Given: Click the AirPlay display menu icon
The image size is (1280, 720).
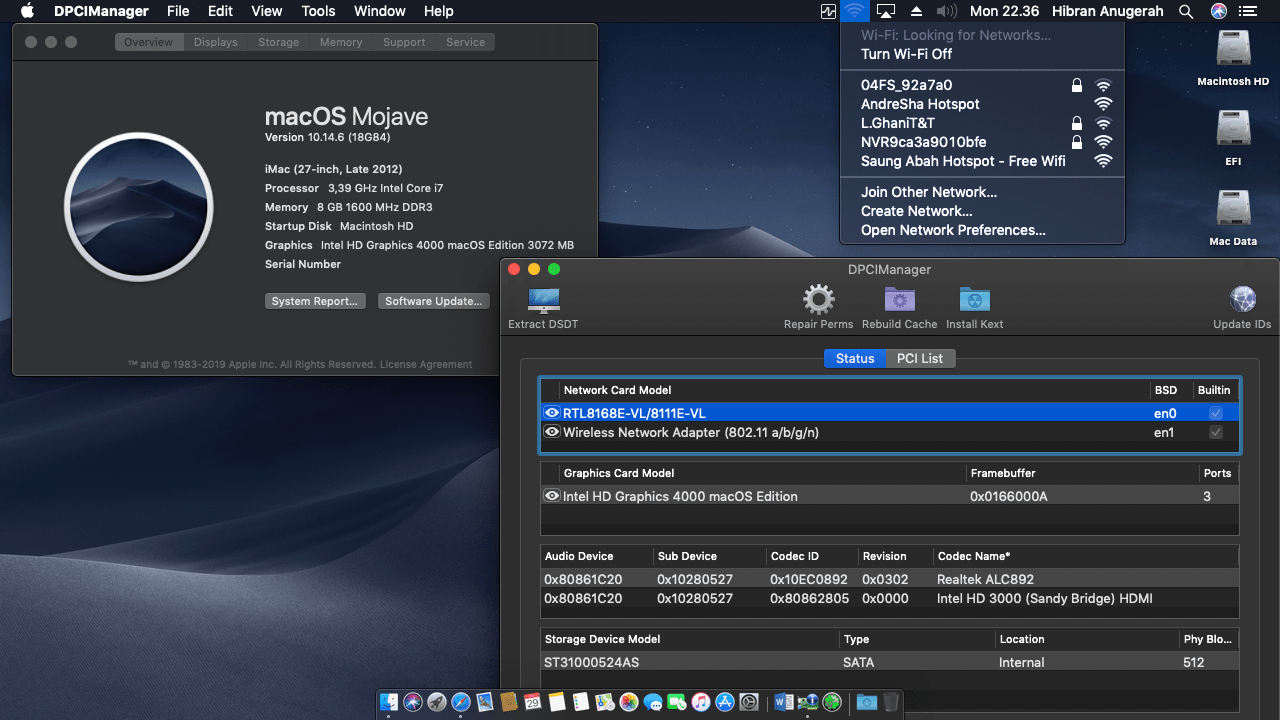Looking at the screenshot, I should (885, 11).
